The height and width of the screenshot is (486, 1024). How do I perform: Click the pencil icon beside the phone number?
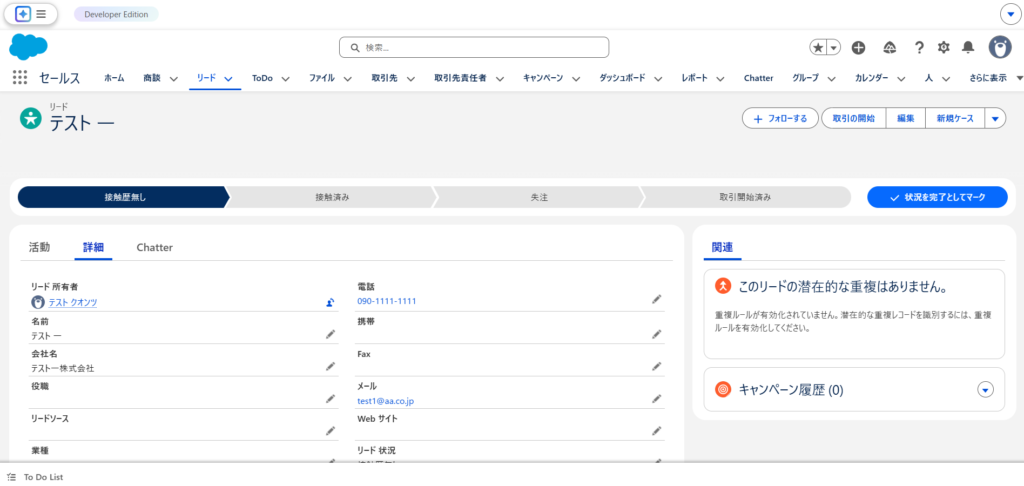pos(657,299)
